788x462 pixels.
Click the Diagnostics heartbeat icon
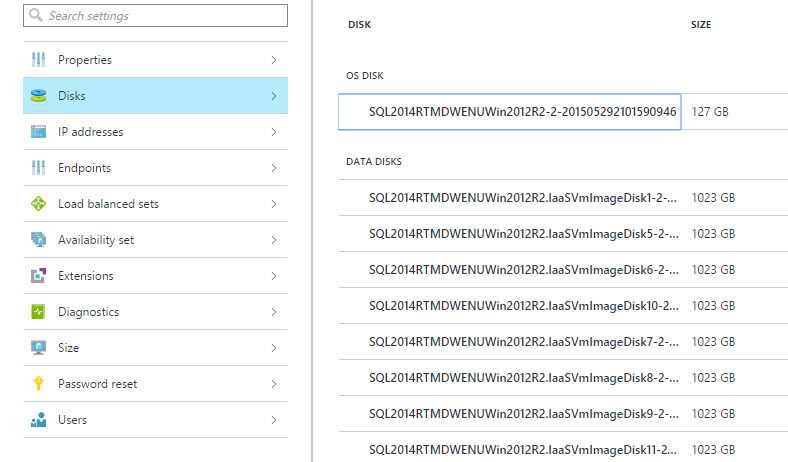click(x=39, y=312)
